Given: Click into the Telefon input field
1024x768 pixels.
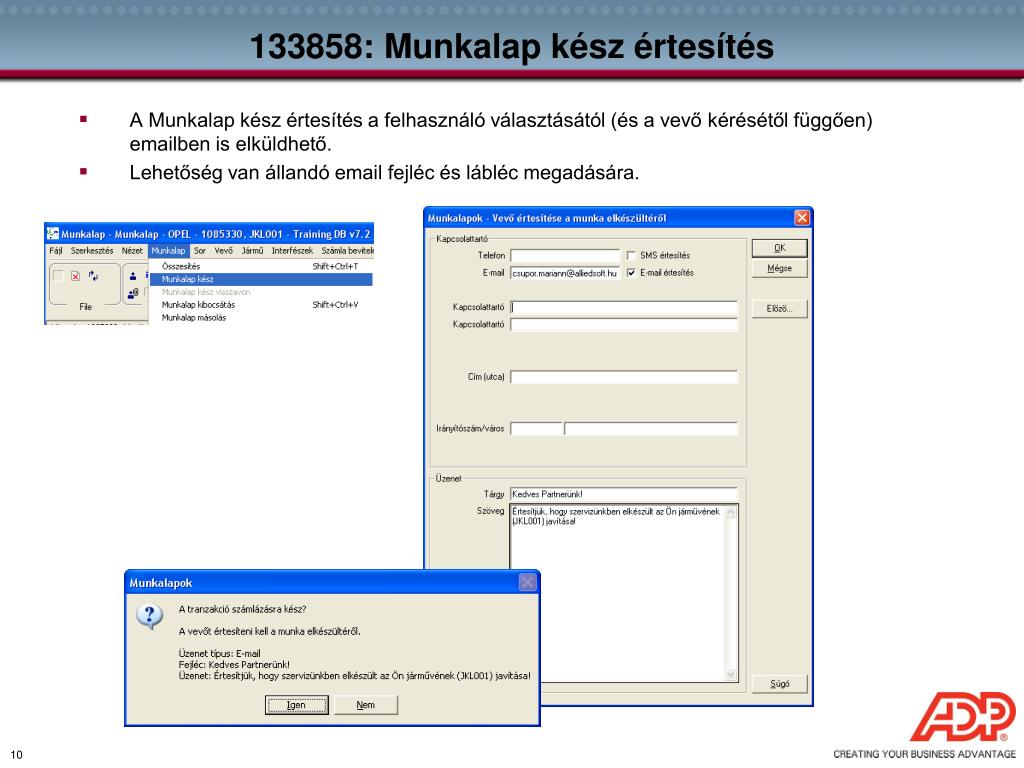Looking at the screenshot, I should [x=565, y=255].
